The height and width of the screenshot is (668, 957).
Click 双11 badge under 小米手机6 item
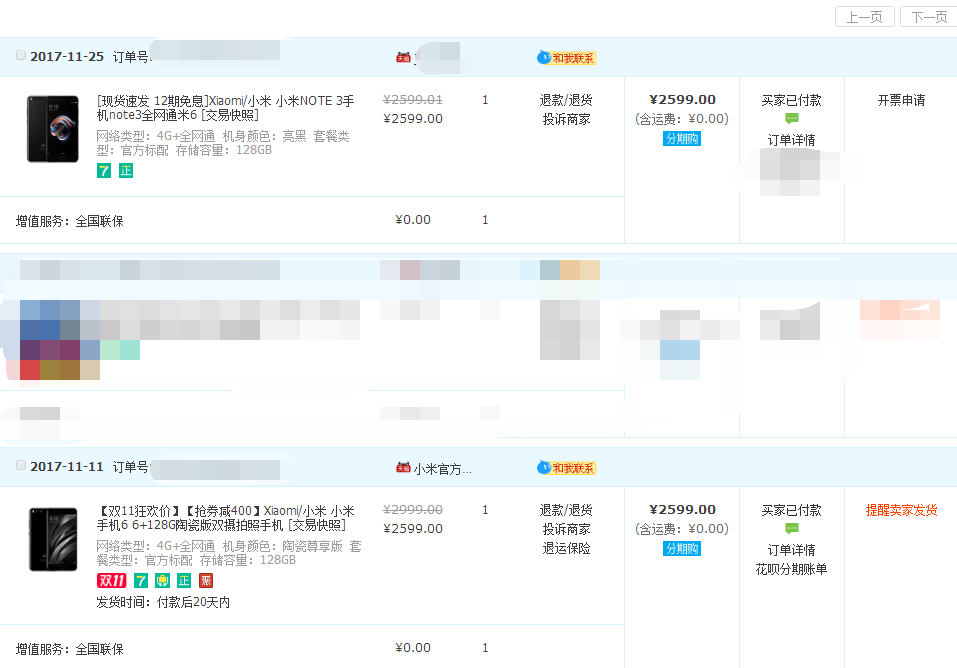pyautogui.click(x=112, y=580)
